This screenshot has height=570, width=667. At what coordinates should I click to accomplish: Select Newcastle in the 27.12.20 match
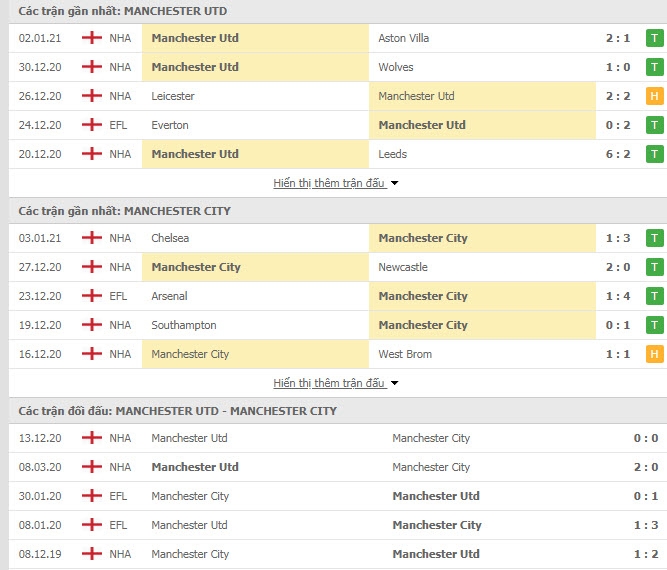403,267
